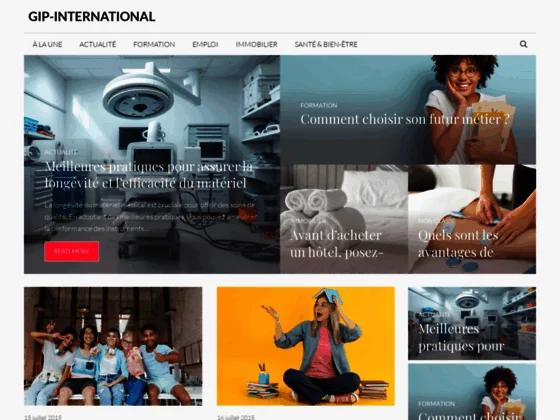Viewport: 560px width, 420px height.
Task: Open thumbnail of five friends sitting together
Action: [x=113, y=346]
